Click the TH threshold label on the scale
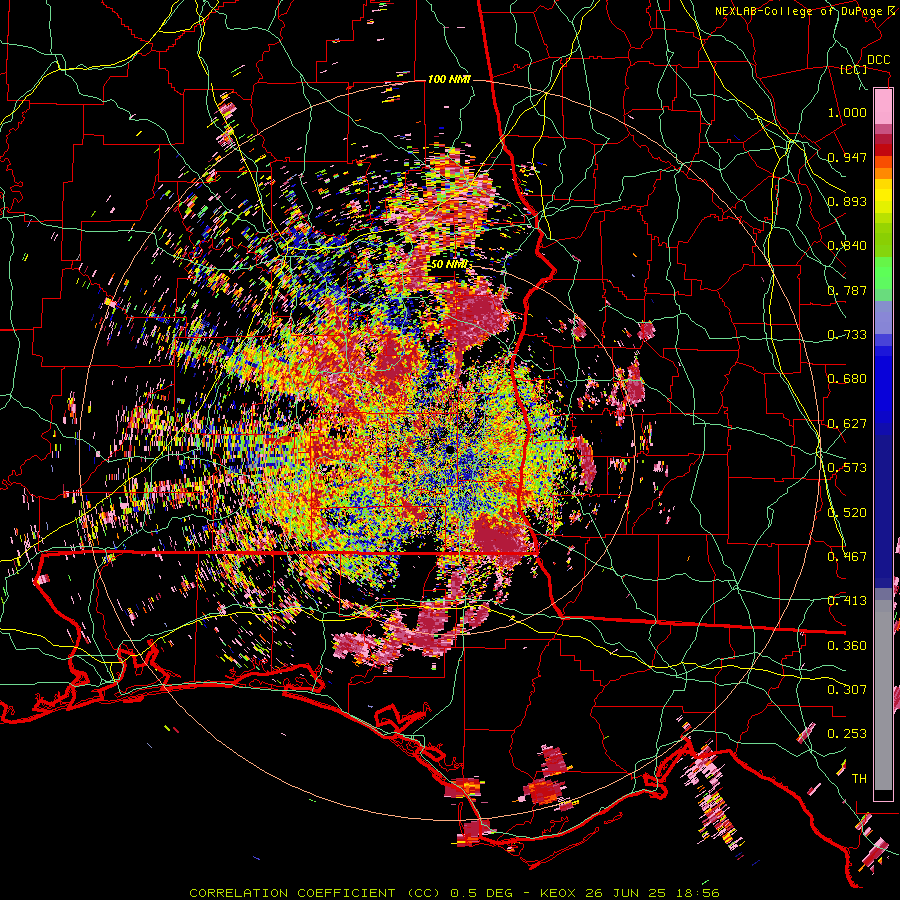900x900 pixels. point(859,779)
